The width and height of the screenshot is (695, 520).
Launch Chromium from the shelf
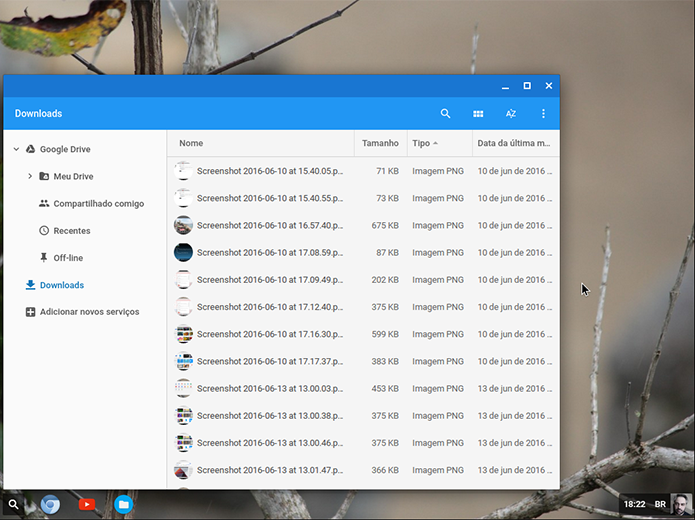[x=50, y=504]
